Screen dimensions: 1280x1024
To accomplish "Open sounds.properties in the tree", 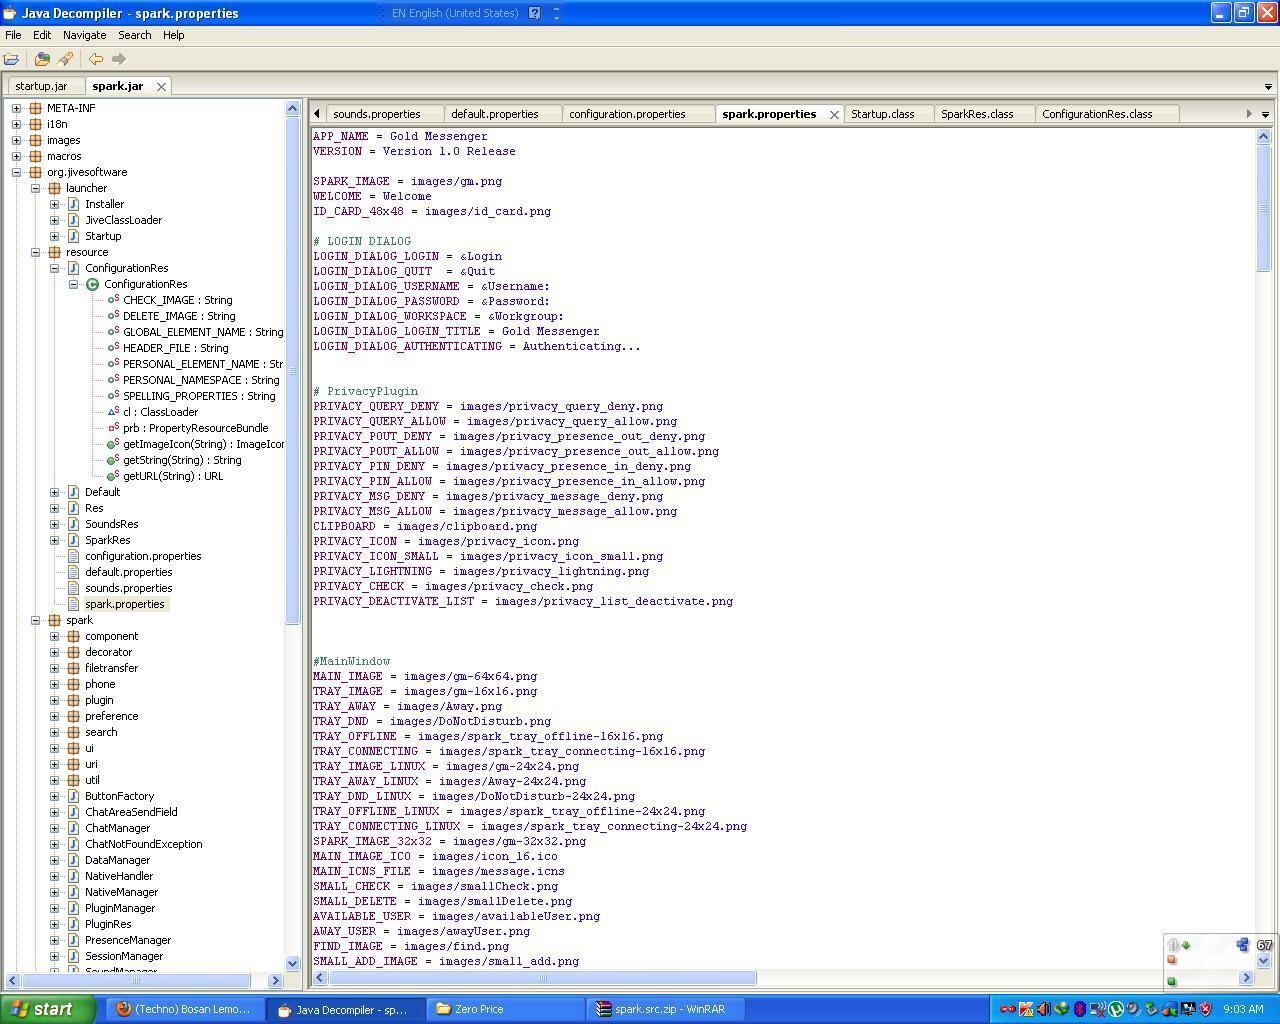I will coord(128,588).
